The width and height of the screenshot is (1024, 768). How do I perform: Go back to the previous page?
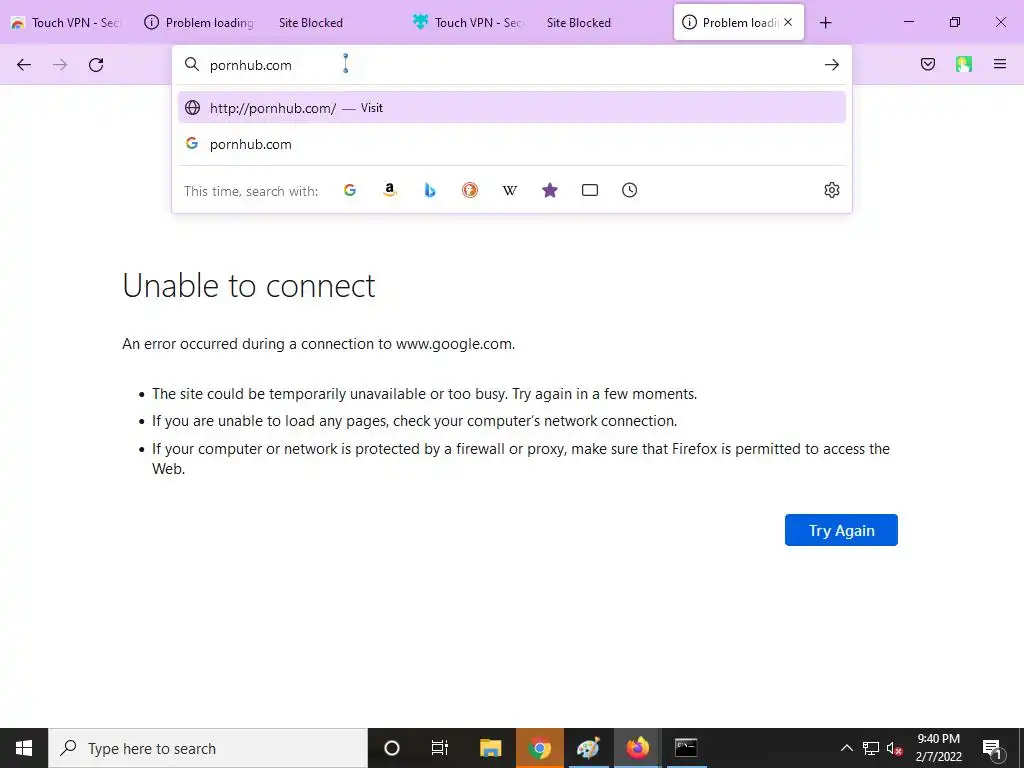24,65
